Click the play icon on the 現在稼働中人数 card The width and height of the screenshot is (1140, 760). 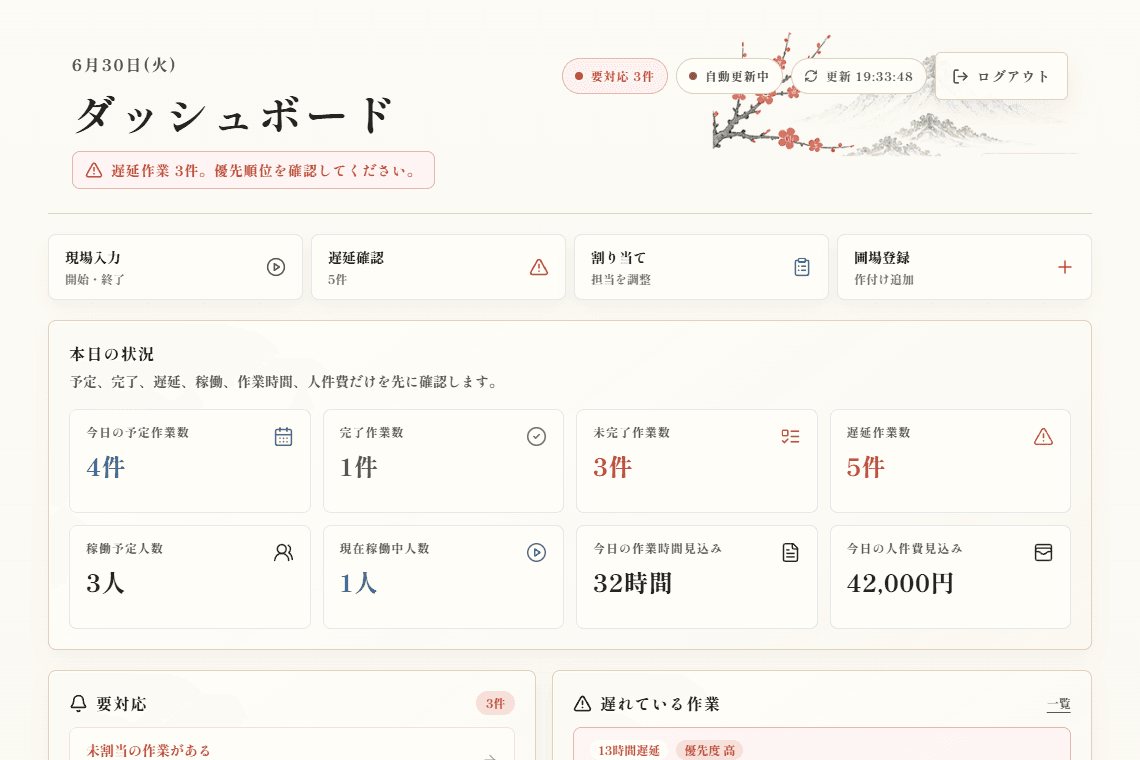coord(537,553)
